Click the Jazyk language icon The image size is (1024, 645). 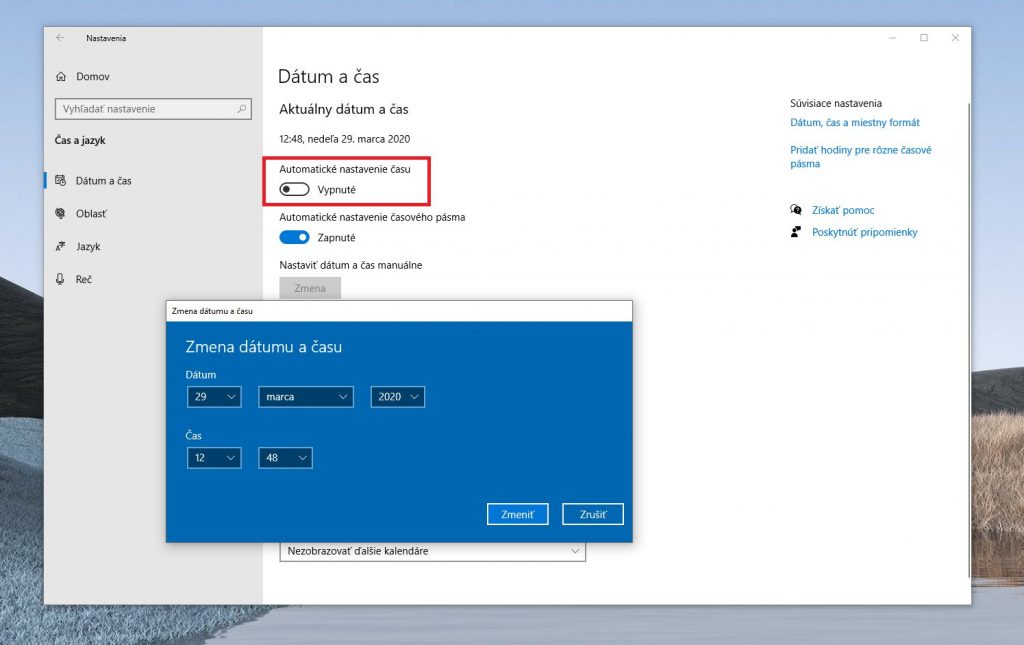[x=60, y=246]
